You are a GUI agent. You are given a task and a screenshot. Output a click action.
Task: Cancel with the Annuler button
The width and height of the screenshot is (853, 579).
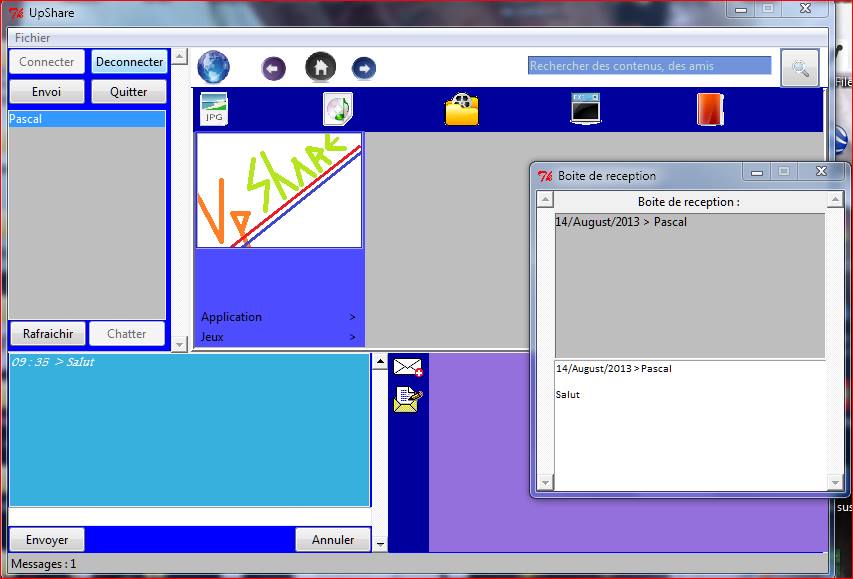point(333,540)
